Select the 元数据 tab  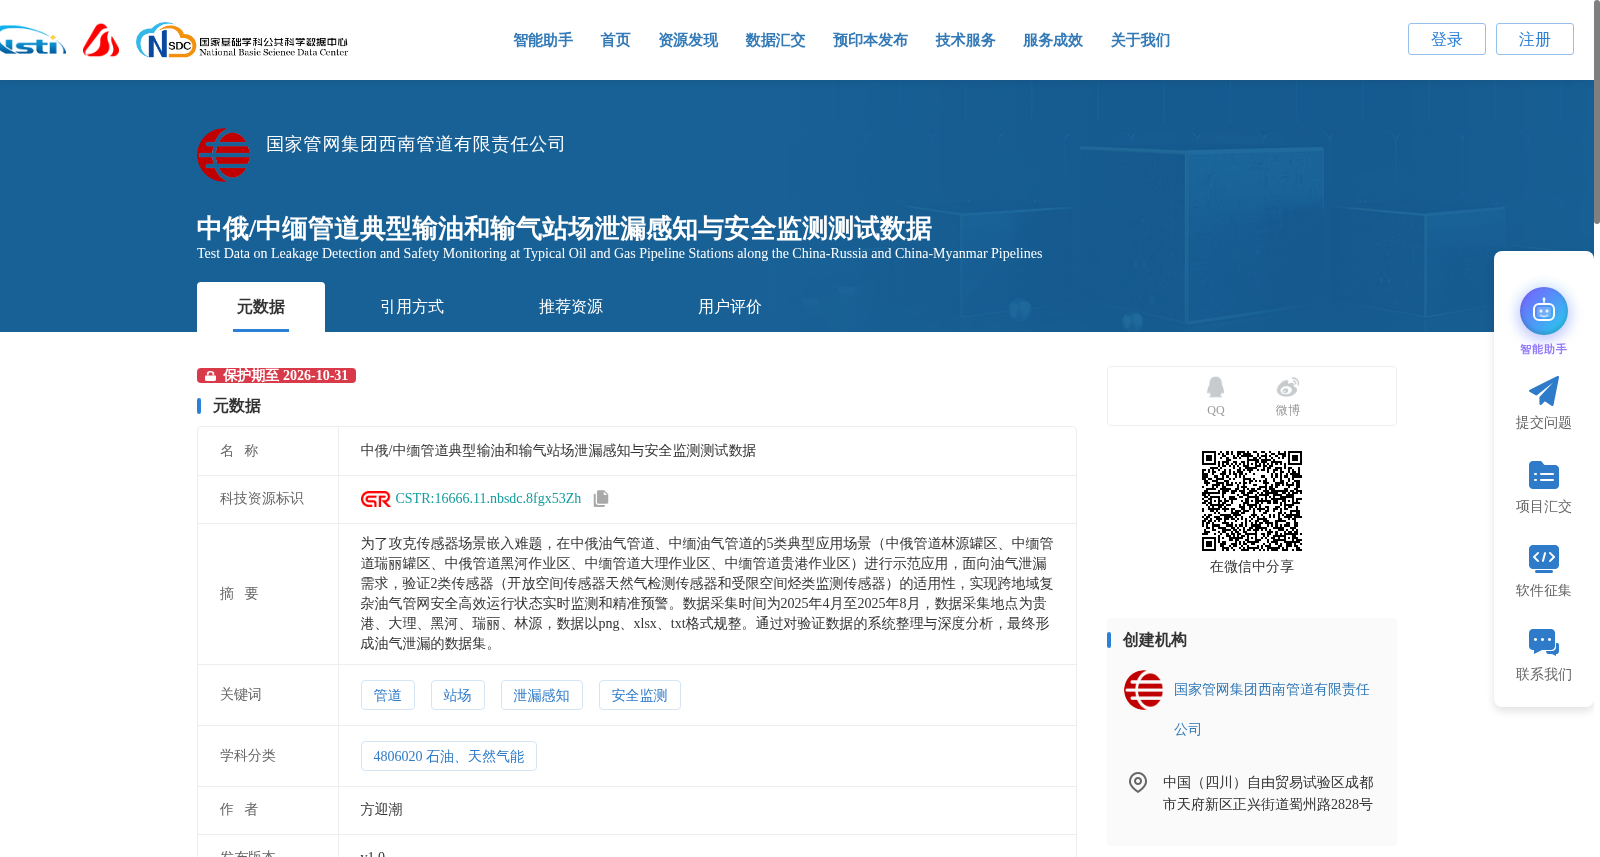click(x=261, y=307)
